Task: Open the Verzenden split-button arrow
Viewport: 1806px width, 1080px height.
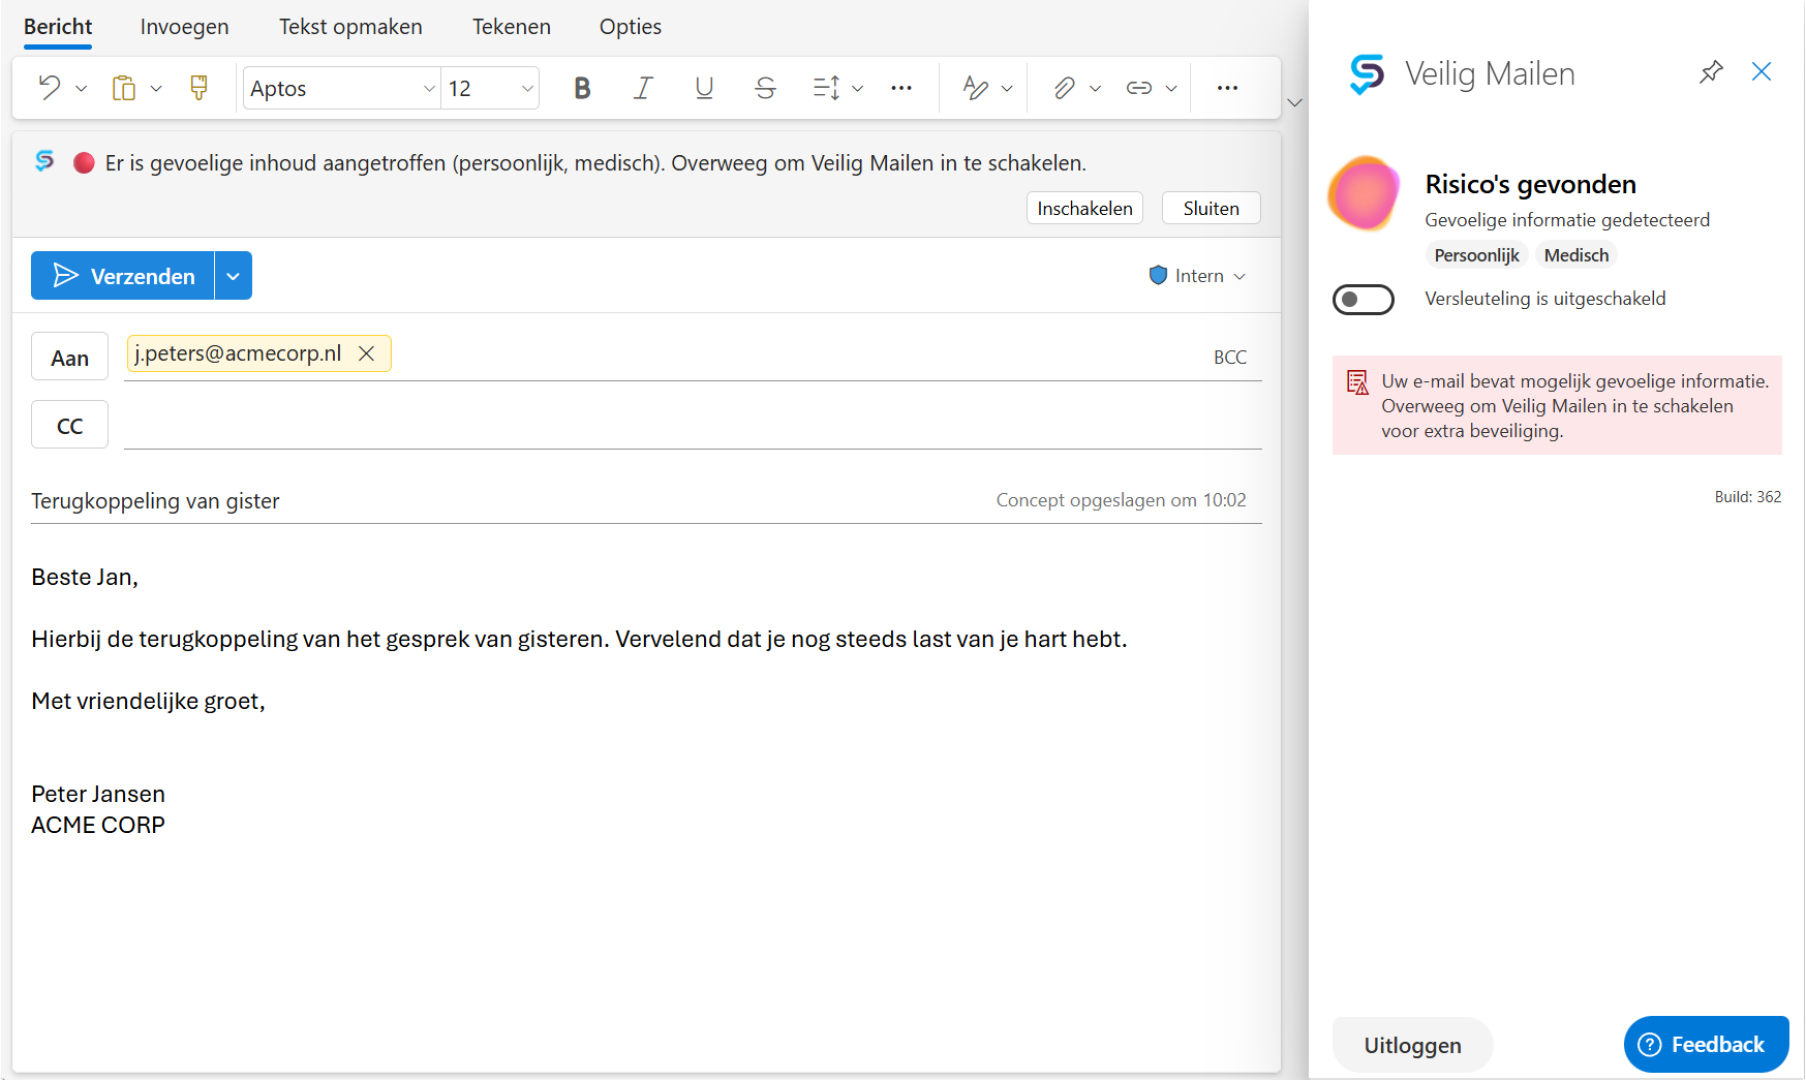Action: pyautogui.click(x=233, y=276)
